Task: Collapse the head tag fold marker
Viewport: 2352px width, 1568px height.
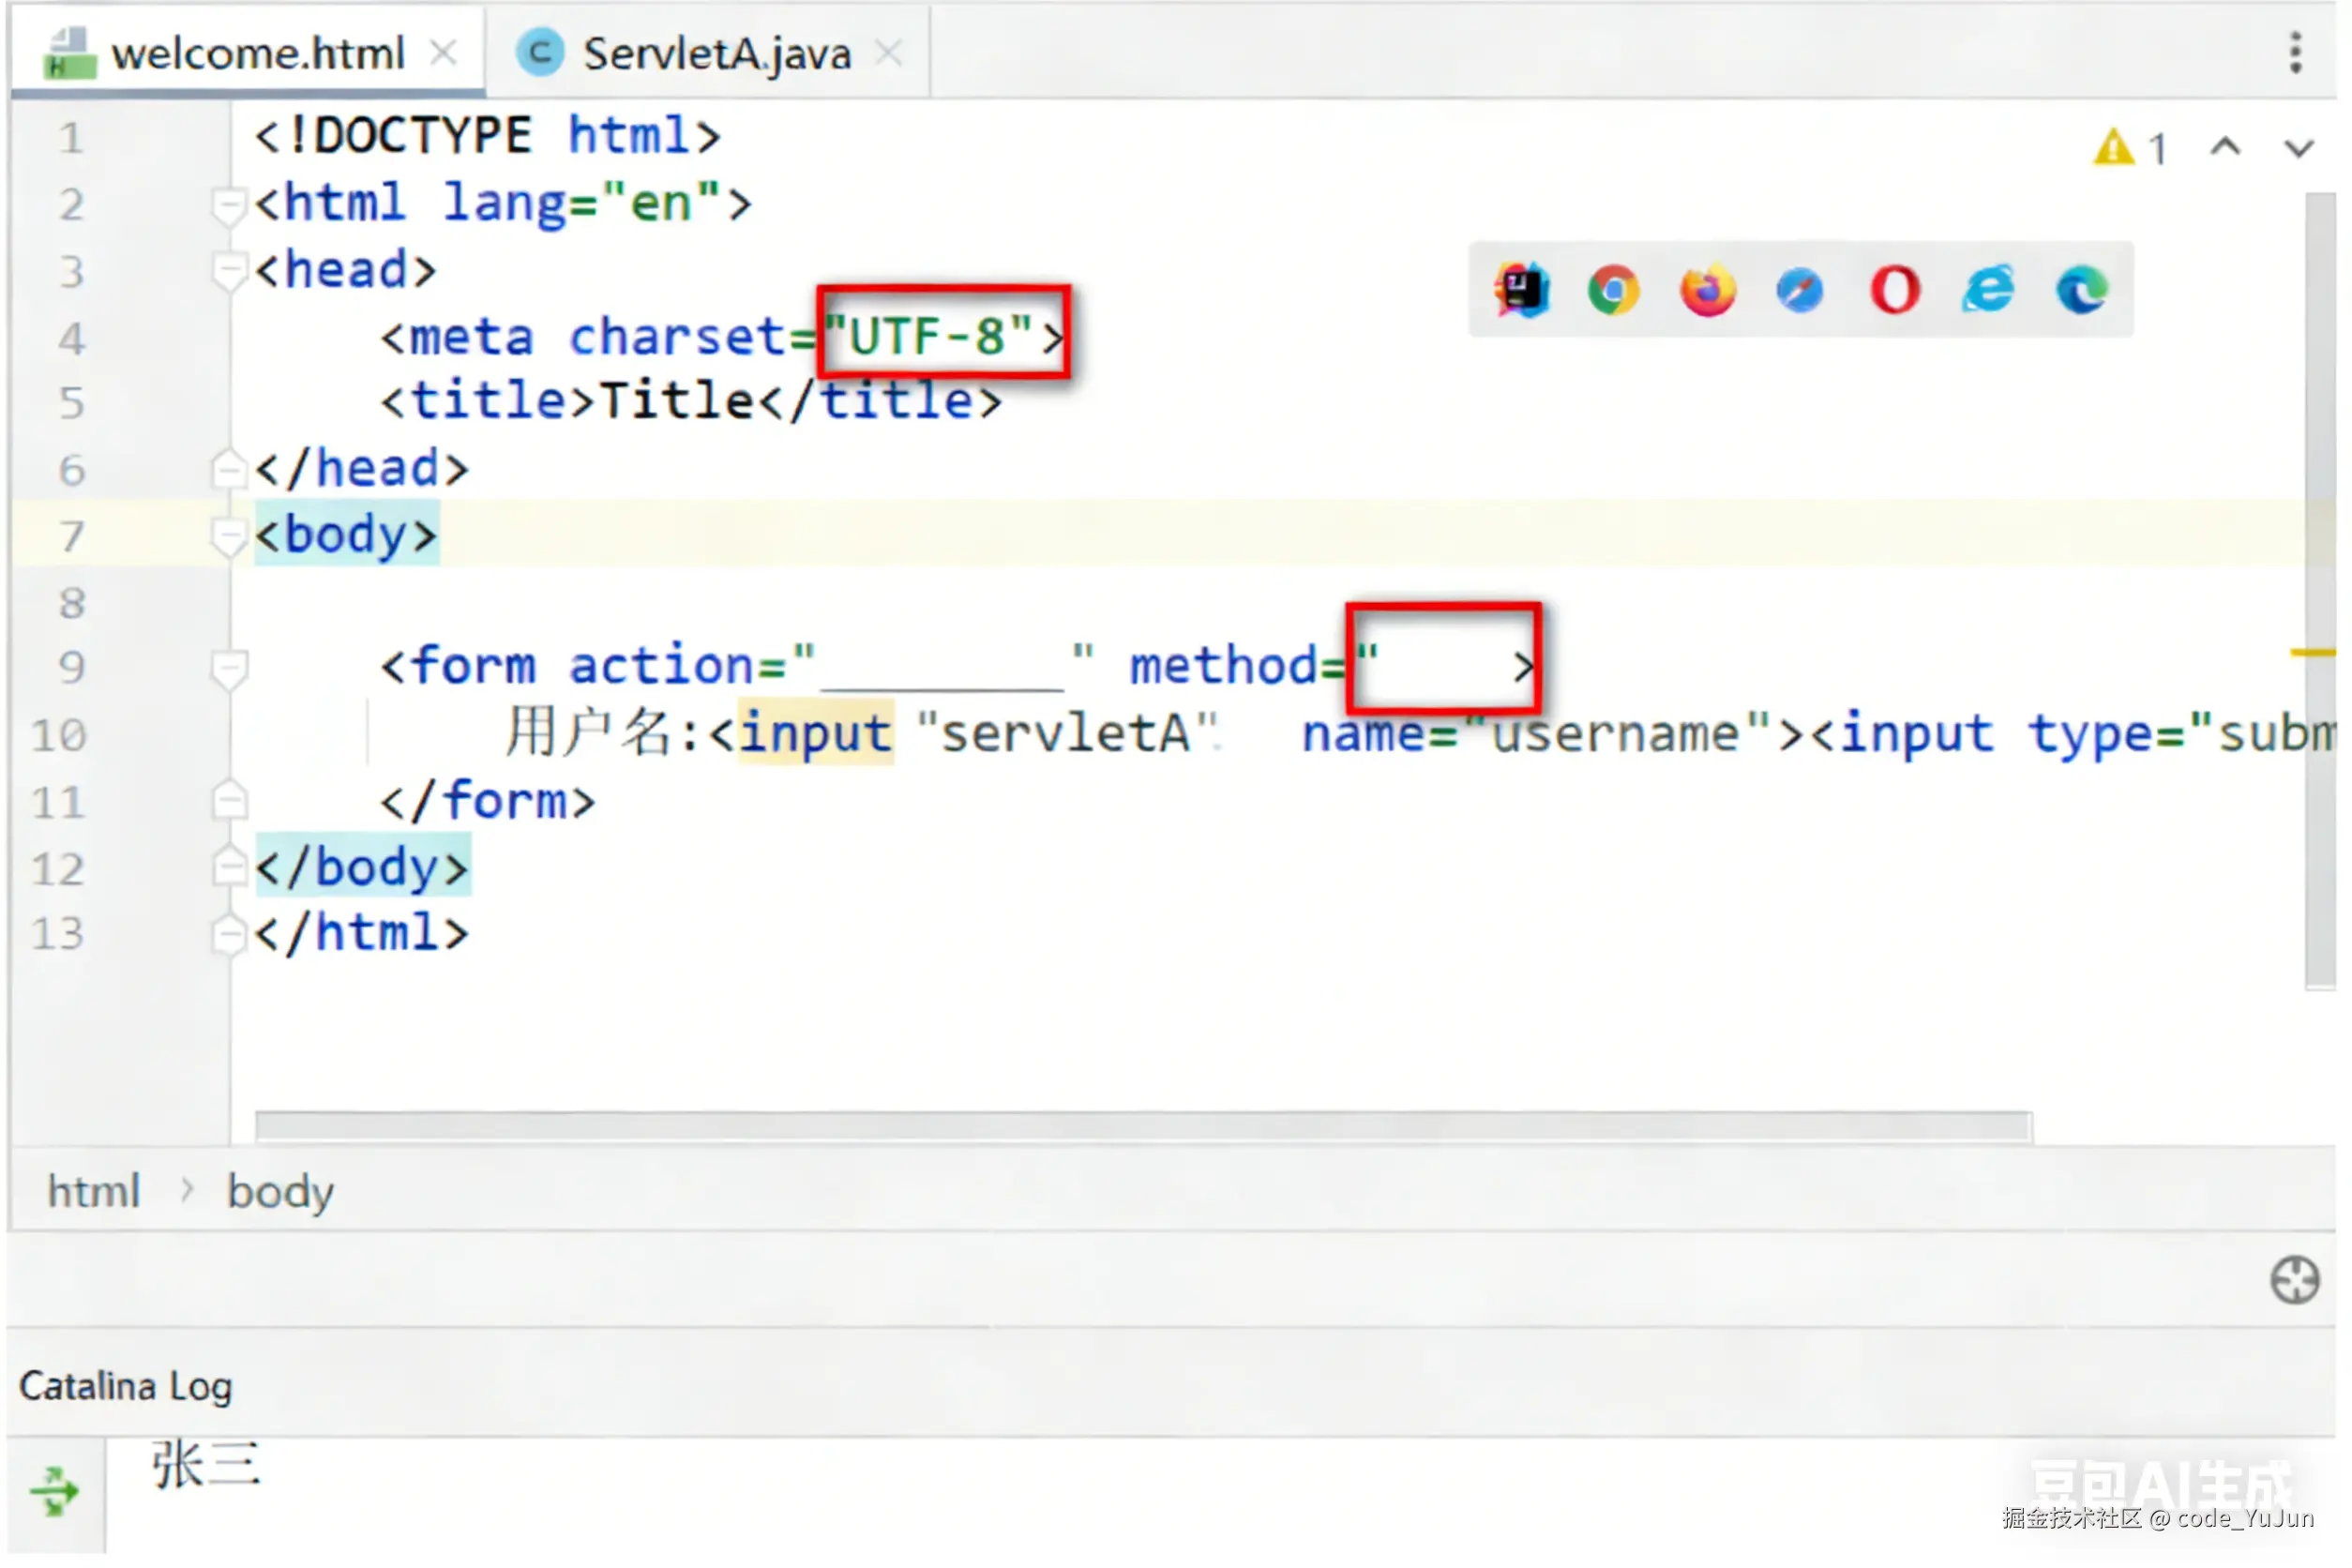Action: tap(229, 271)
